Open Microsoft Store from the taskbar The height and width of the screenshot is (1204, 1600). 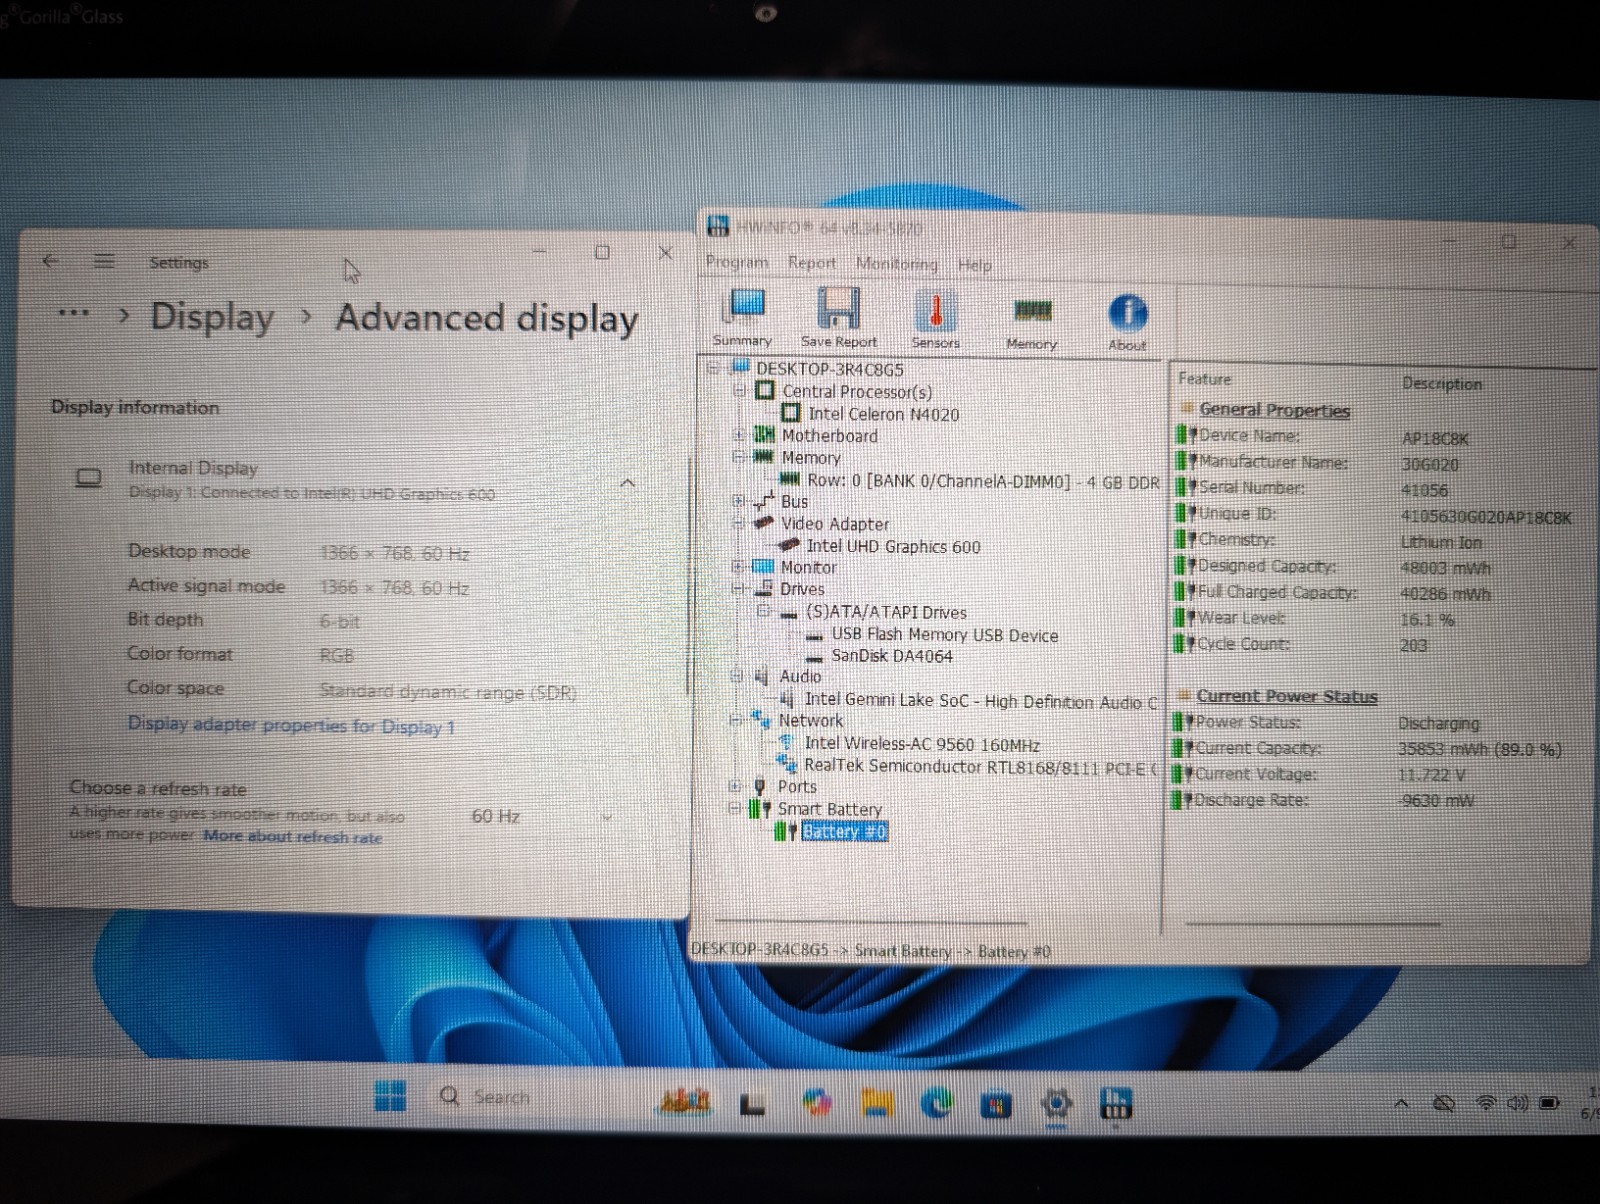996,1104
